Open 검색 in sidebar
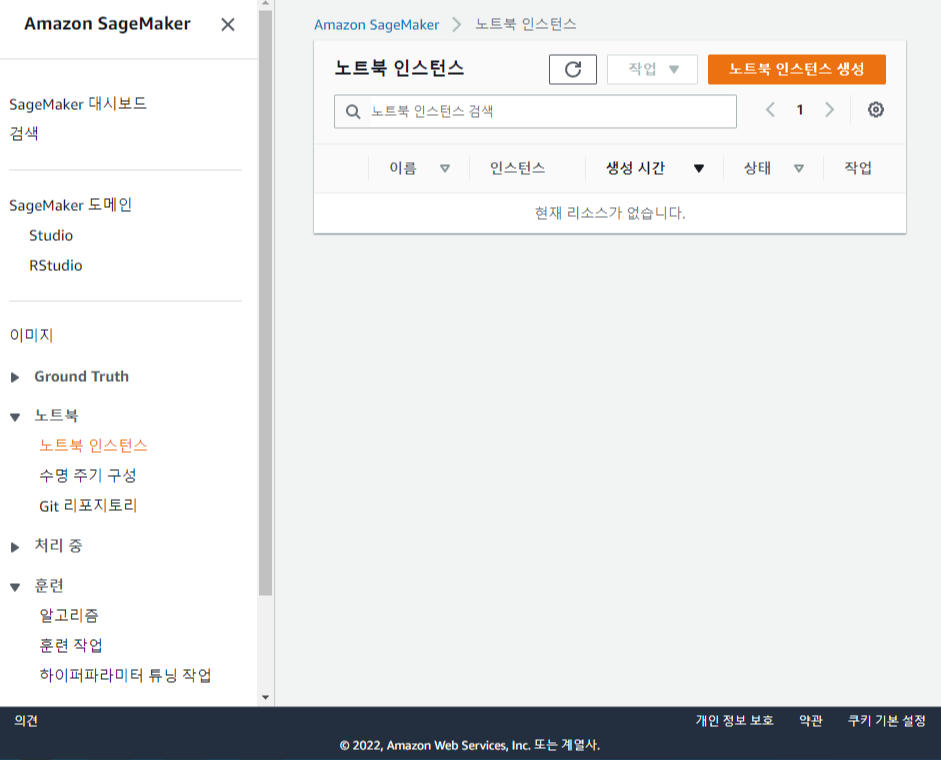Image resolution: width=941 pixels, height=760 pixels. coord(24,133)
